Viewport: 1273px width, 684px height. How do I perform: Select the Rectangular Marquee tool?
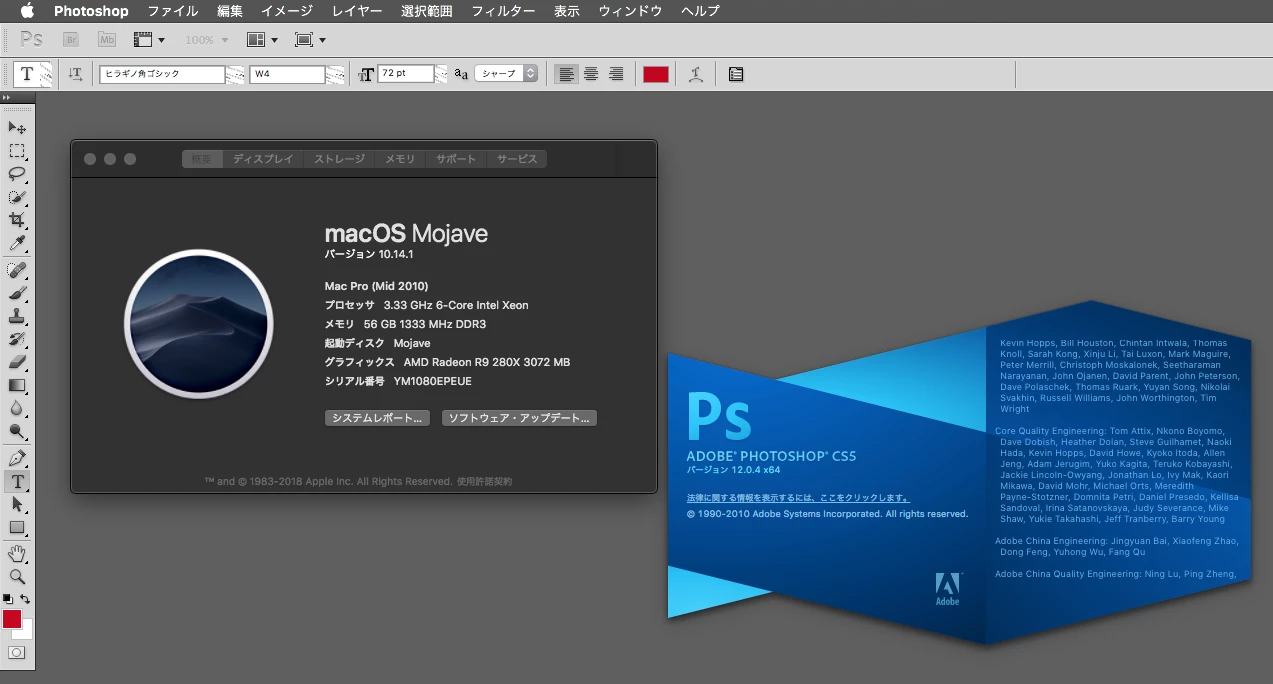17,152
